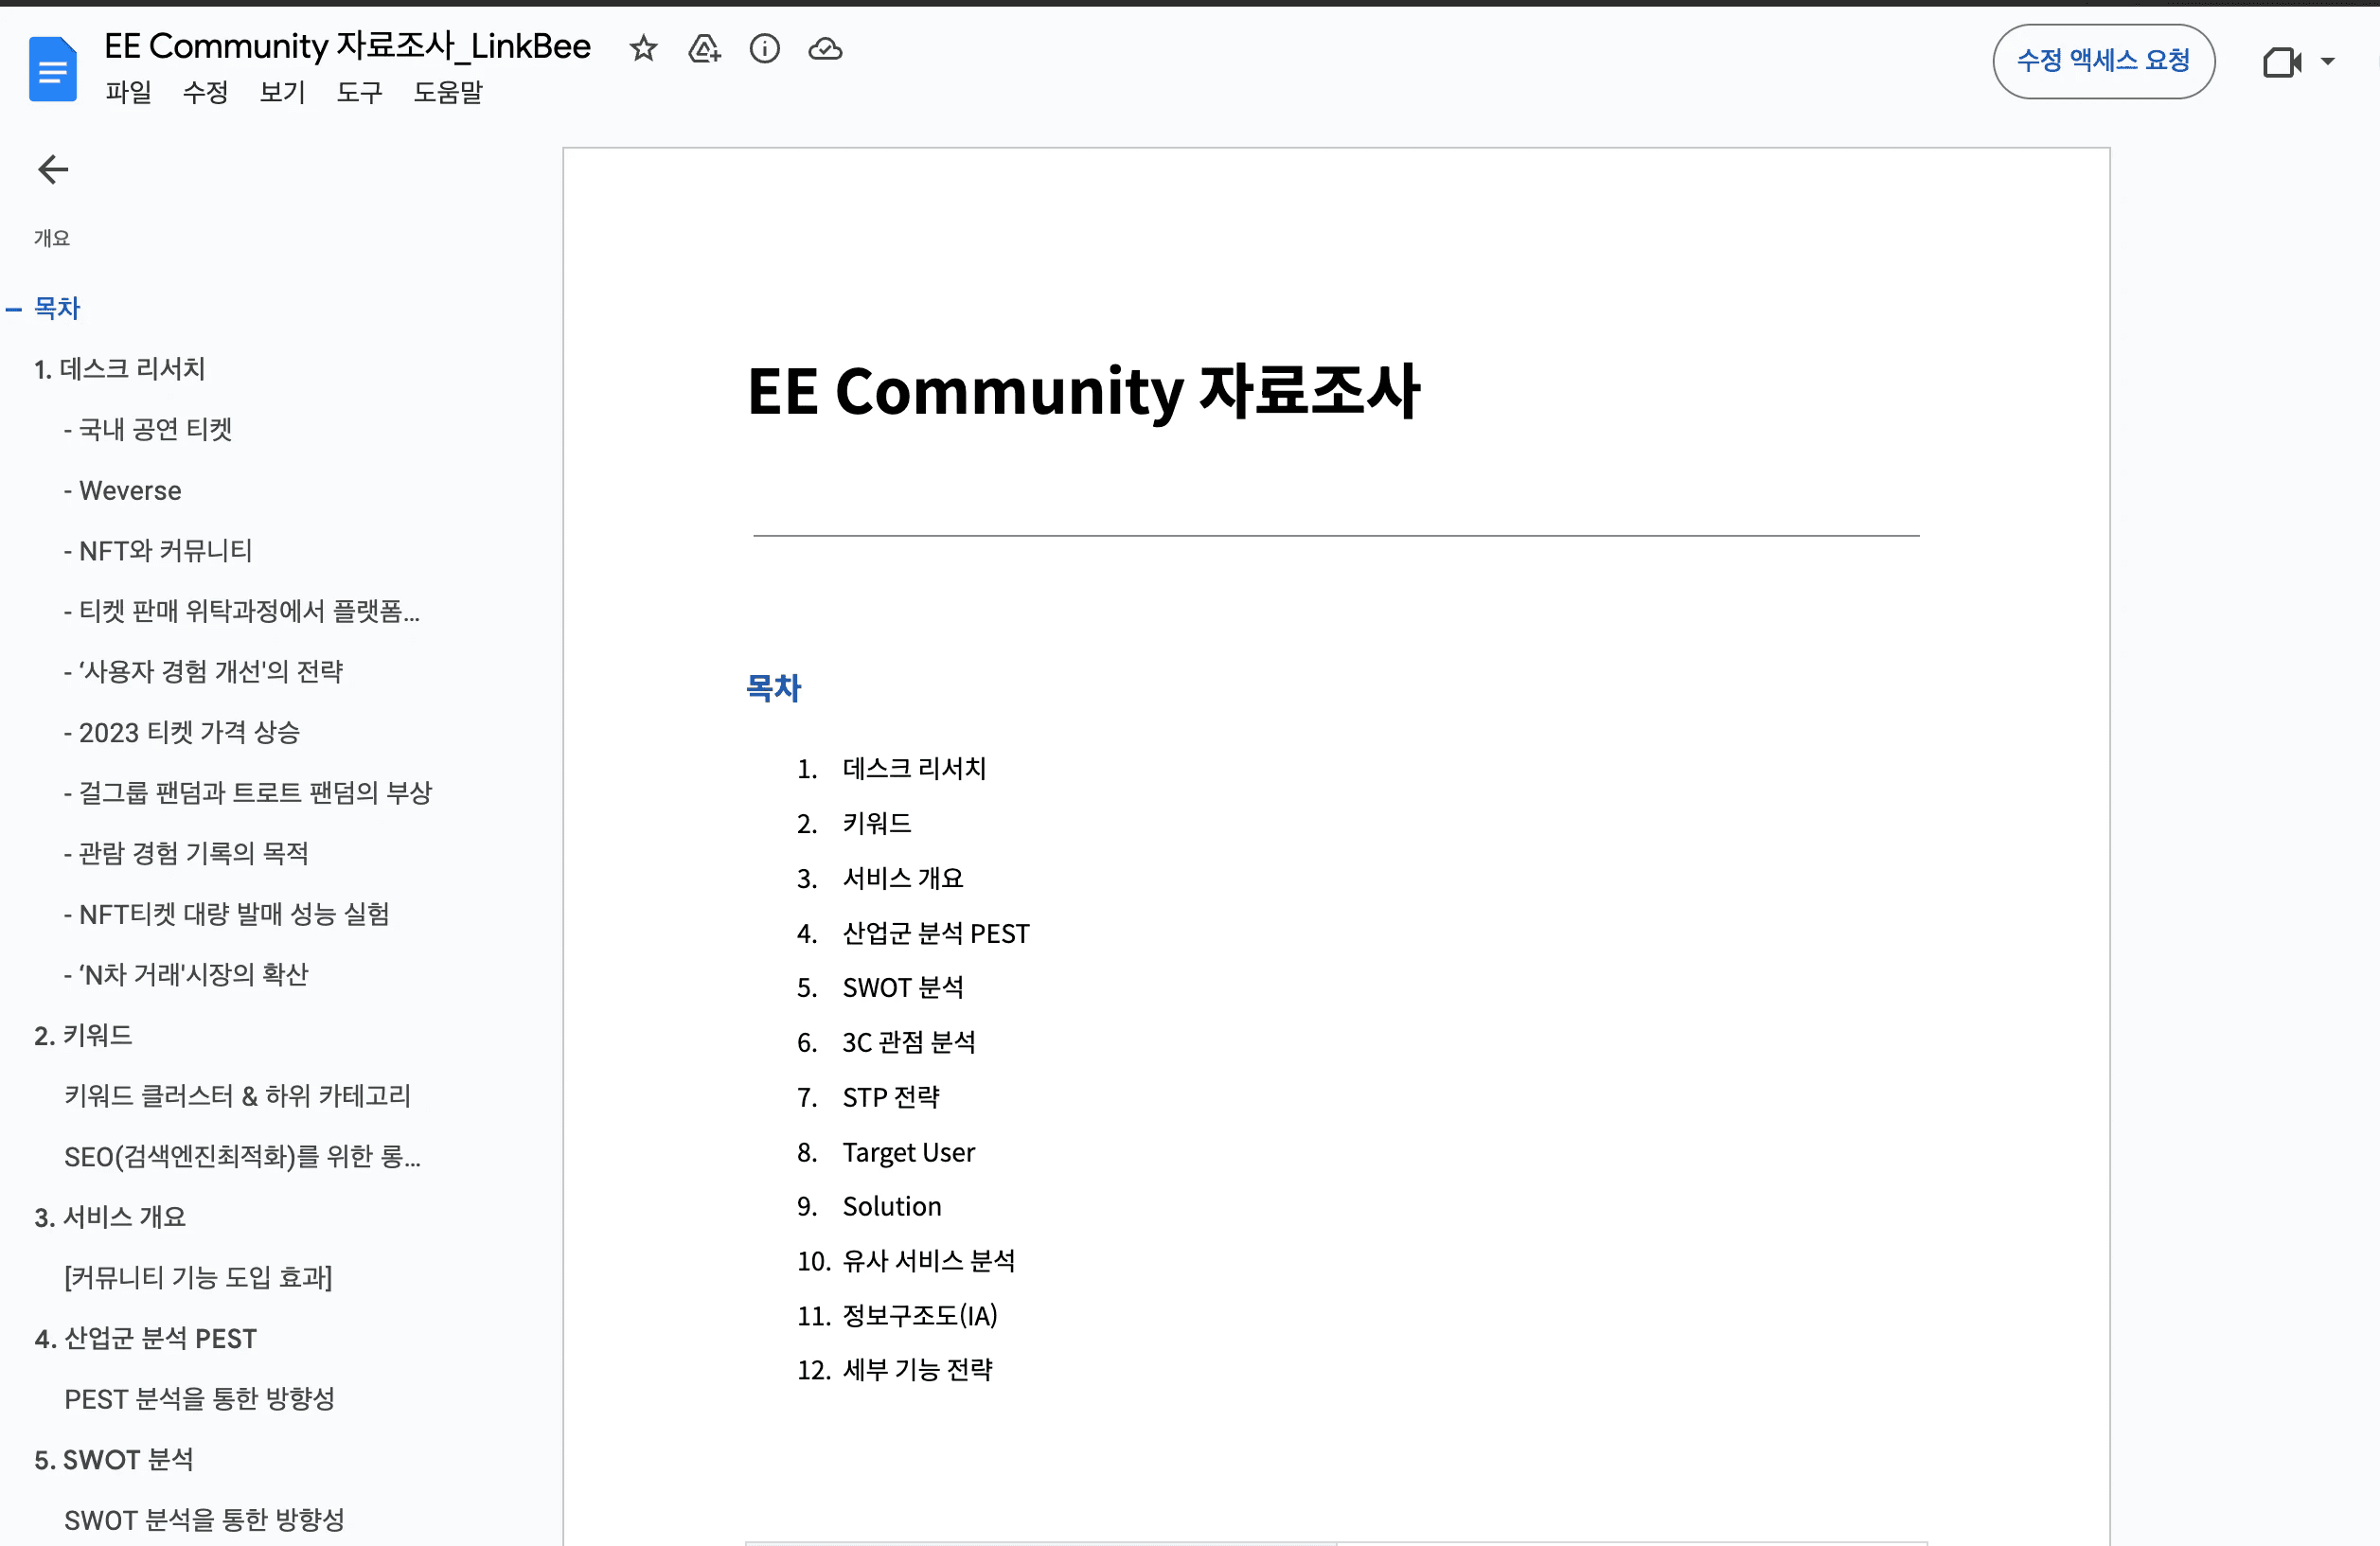The height and width of the screenshot is (1546, 2380).
Task: Open outline item NFT티켓 대량 발매 성능 실험
Action: click(x=227, y=913)
